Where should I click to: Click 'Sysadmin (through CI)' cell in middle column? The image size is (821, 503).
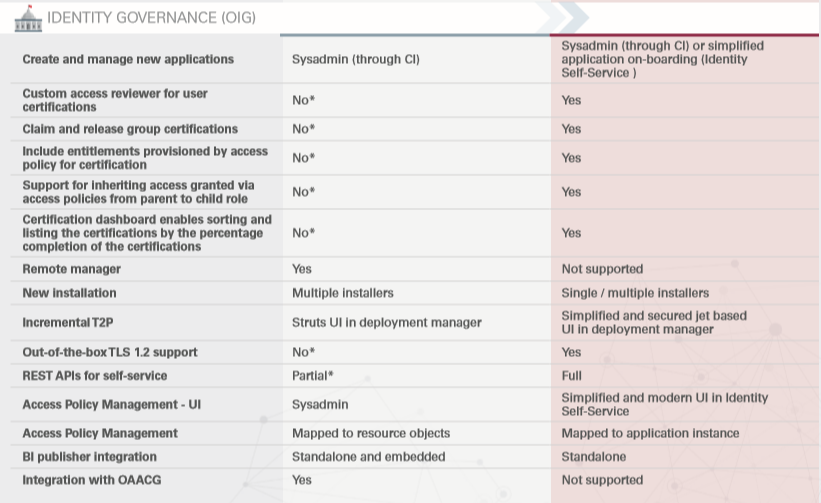tap(355, 59)
